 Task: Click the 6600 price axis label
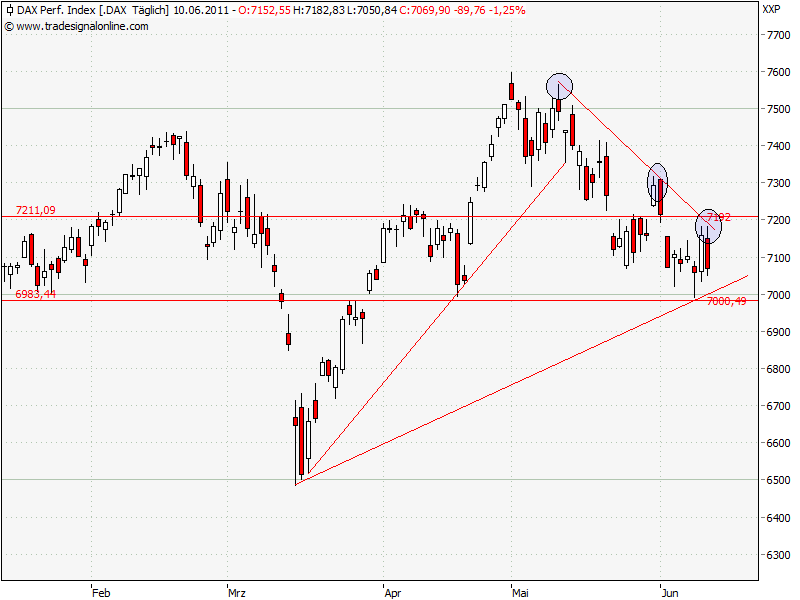pyautogui.click(x=779, y=443)
